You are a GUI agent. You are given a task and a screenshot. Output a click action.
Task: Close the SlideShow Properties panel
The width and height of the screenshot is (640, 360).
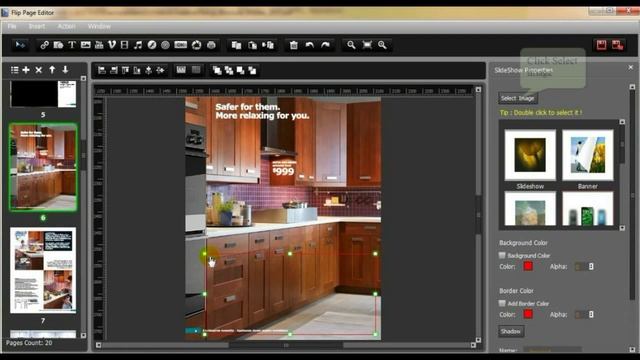tap(631, 67)
